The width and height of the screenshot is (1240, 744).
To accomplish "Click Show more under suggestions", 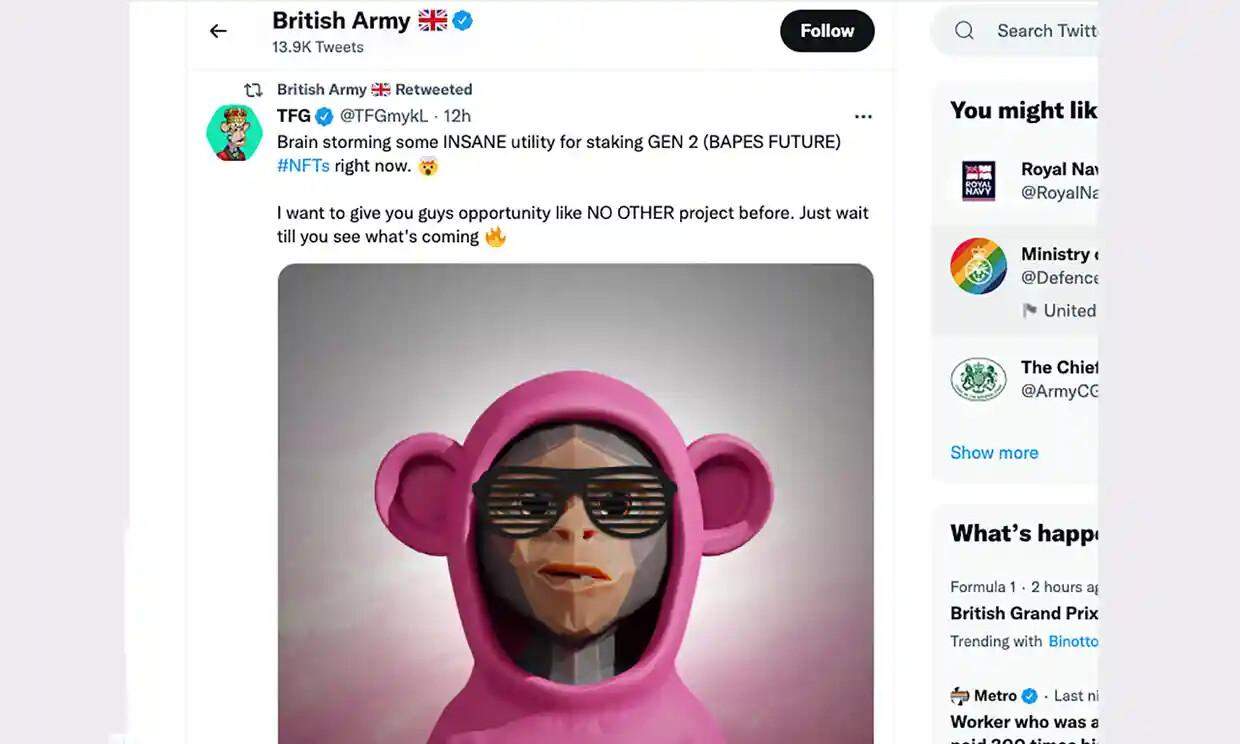I will [x=994, y=452].
